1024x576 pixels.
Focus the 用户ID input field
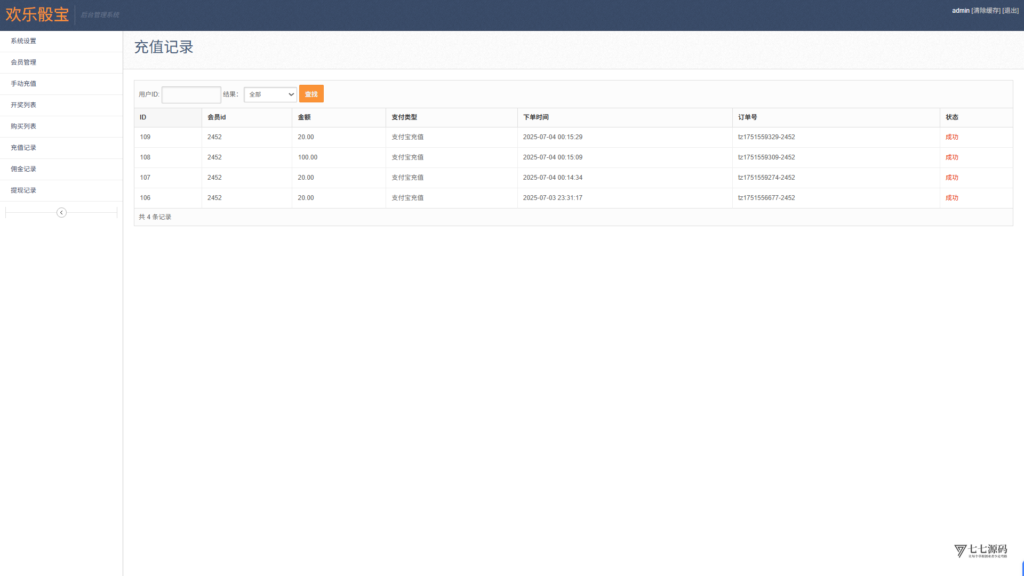tap(191, 95)
